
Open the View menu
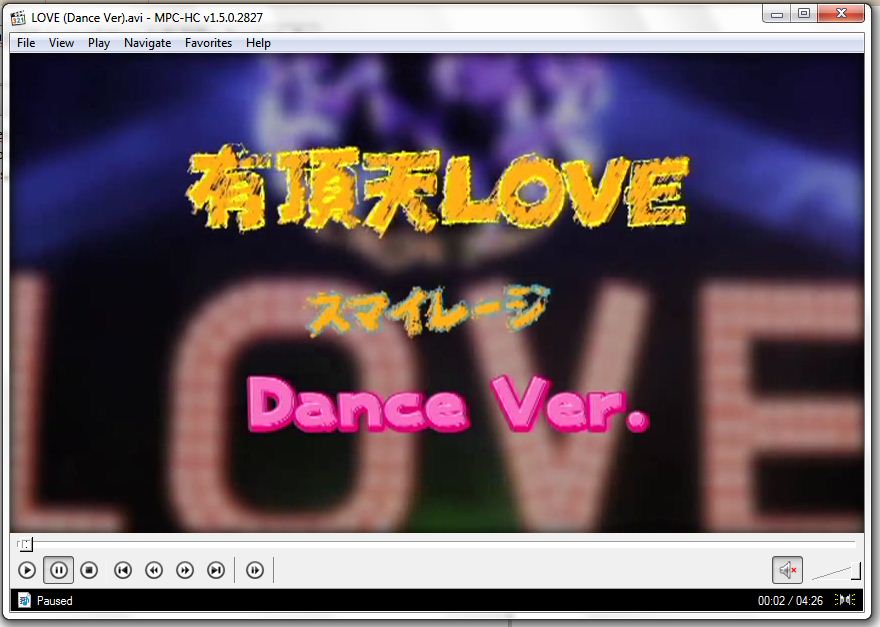(61, 43)
